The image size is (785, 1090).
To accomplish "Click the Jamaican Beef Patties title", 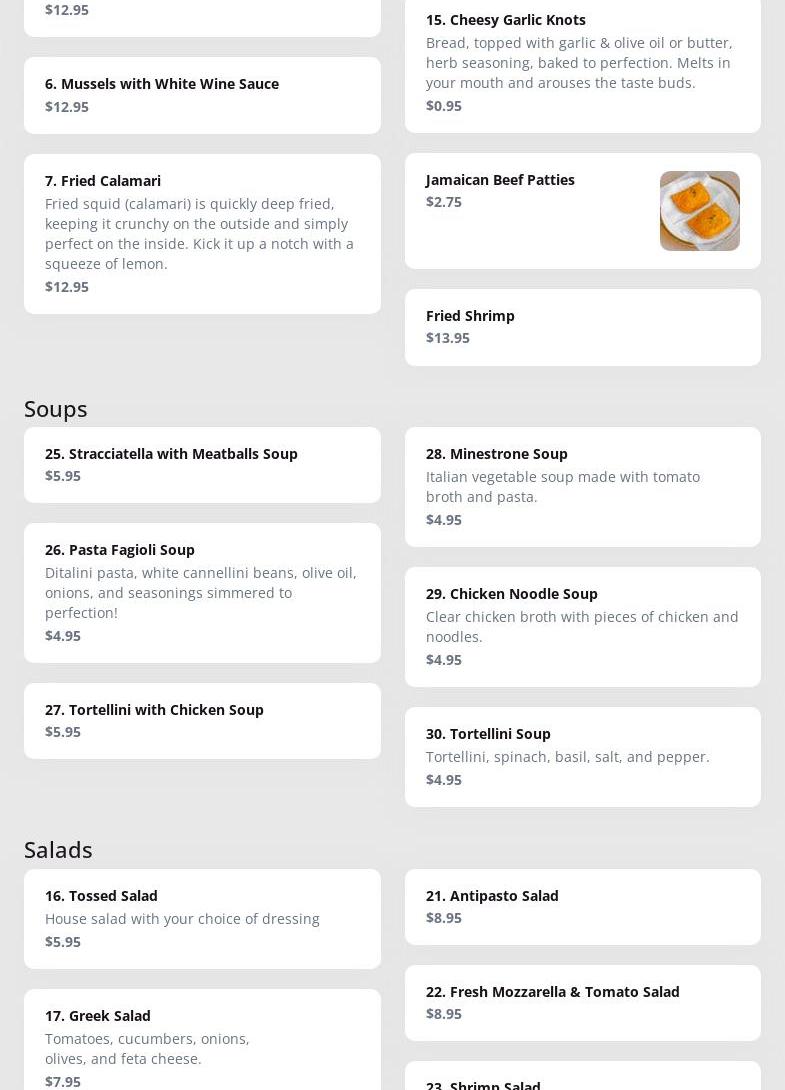I will pyautogui.click(x=500, y=180).
